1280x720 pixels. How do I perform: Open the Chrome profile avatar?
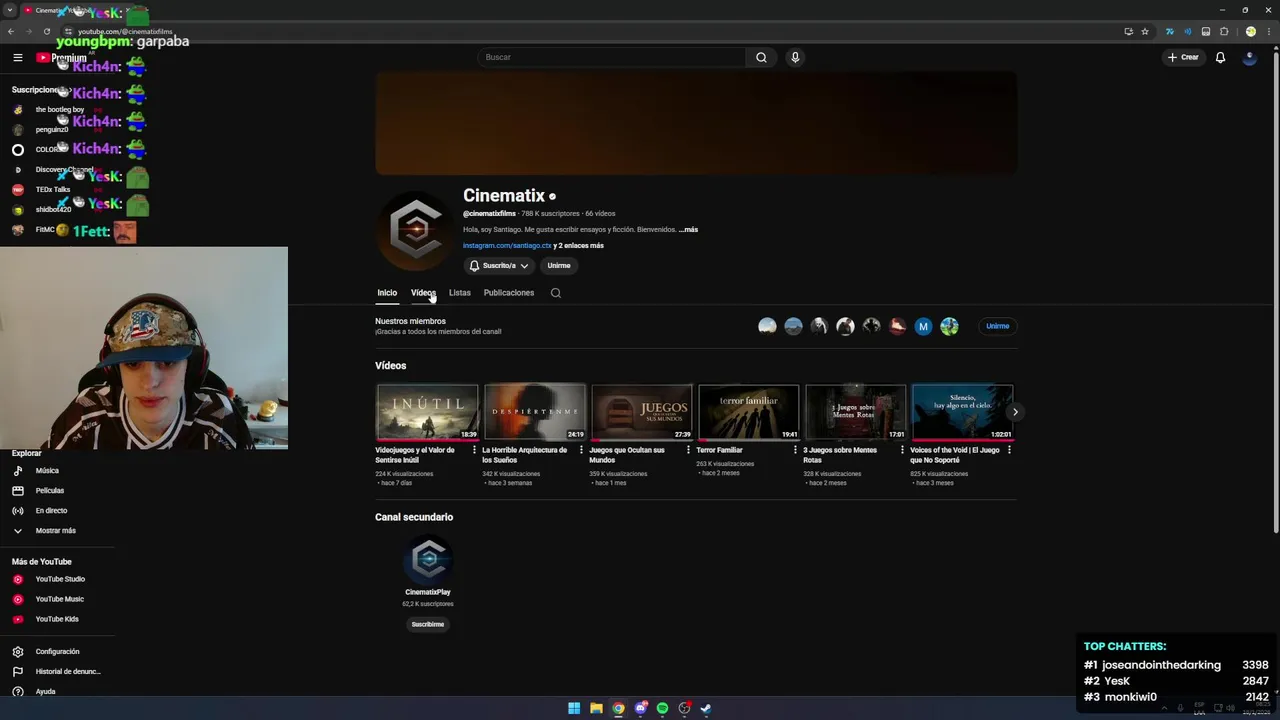point(1250,31)
